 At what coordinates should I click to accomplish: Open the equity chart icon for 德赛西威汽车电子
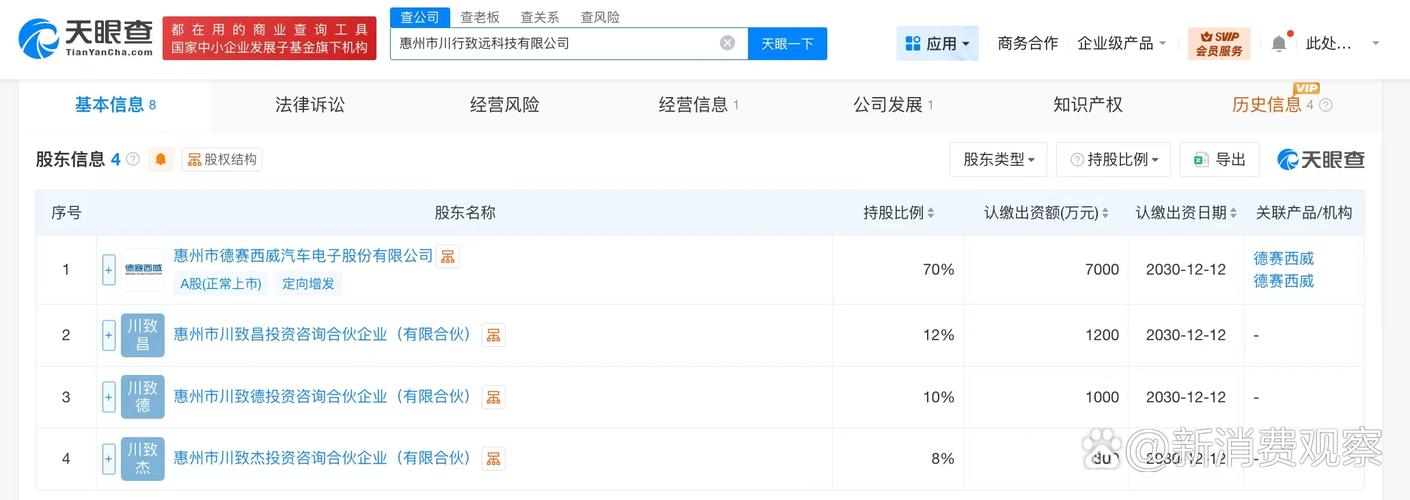point(448,256)
